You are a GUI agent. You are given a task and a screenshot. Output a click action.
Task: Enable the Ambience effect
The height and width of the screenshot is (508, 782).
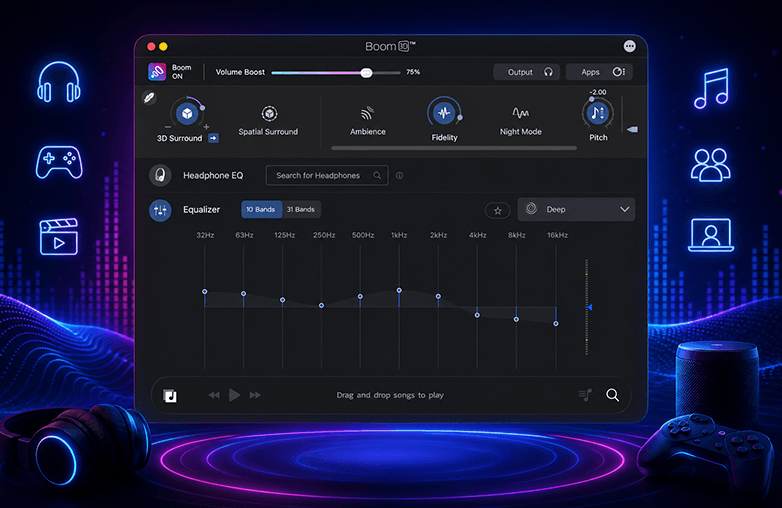coord(368,114)
